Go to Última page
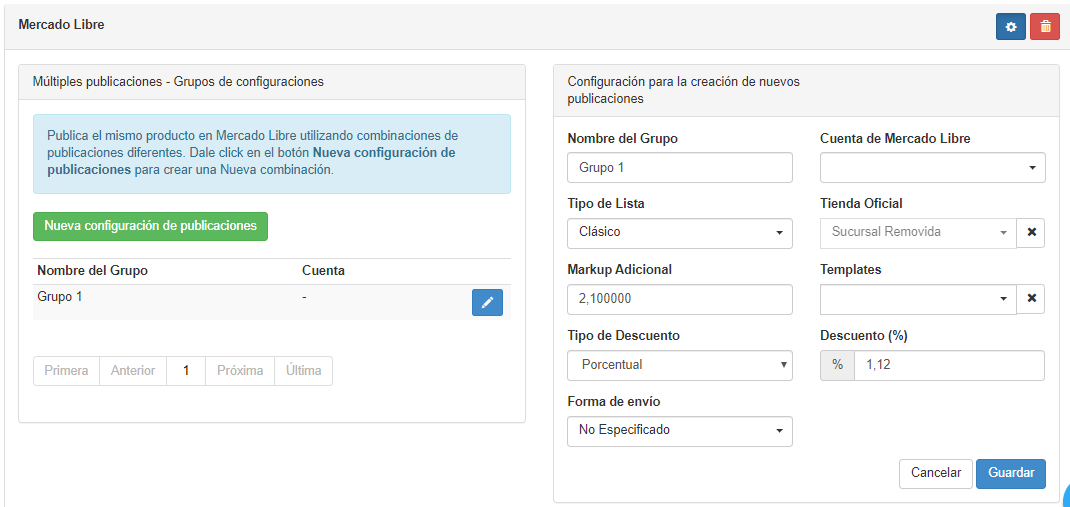This screenshot has height=507, width=1070. tap(304, 371)
